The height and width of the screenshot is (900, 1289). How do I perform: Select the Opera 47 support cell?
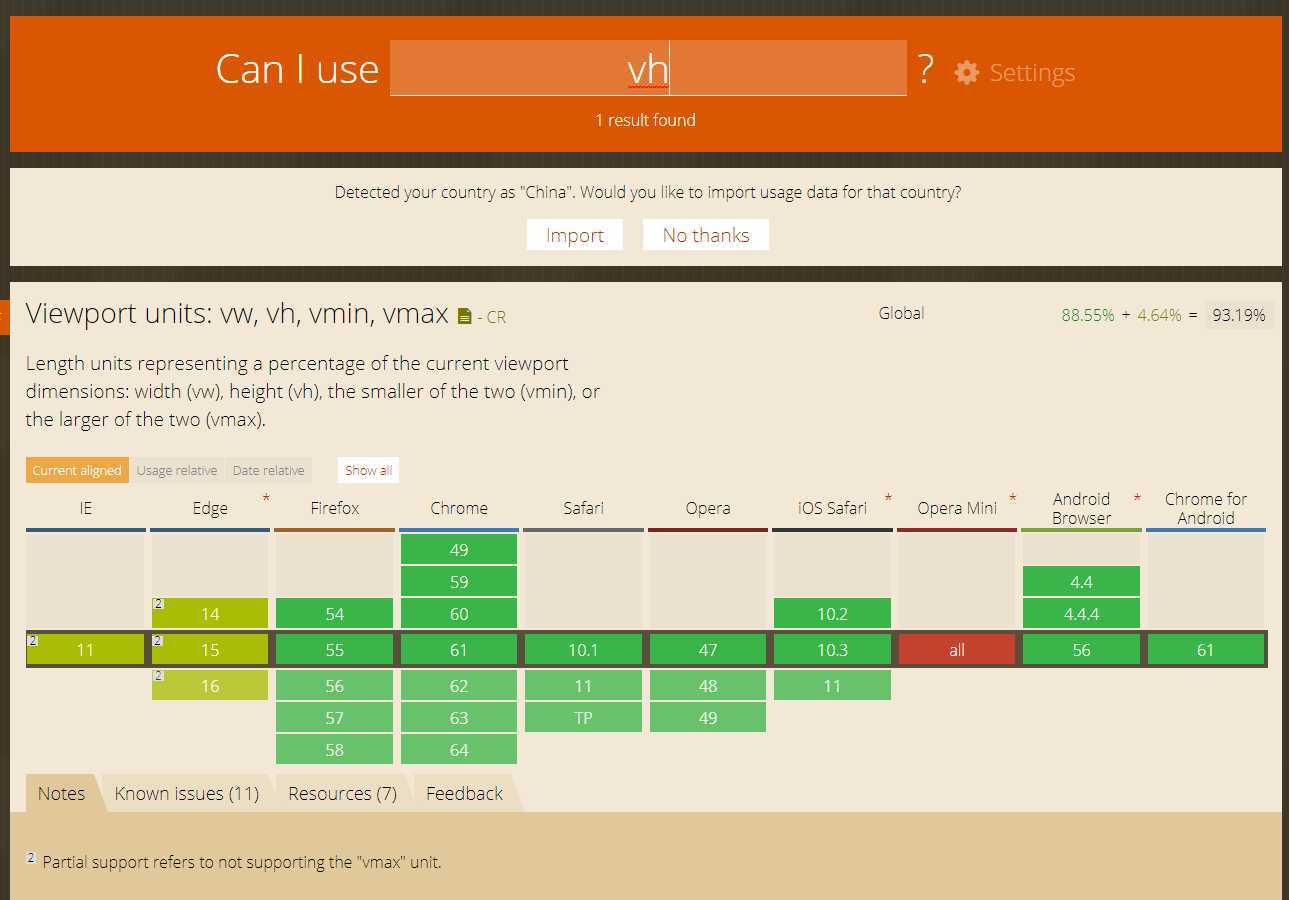[x=708, y=650]
